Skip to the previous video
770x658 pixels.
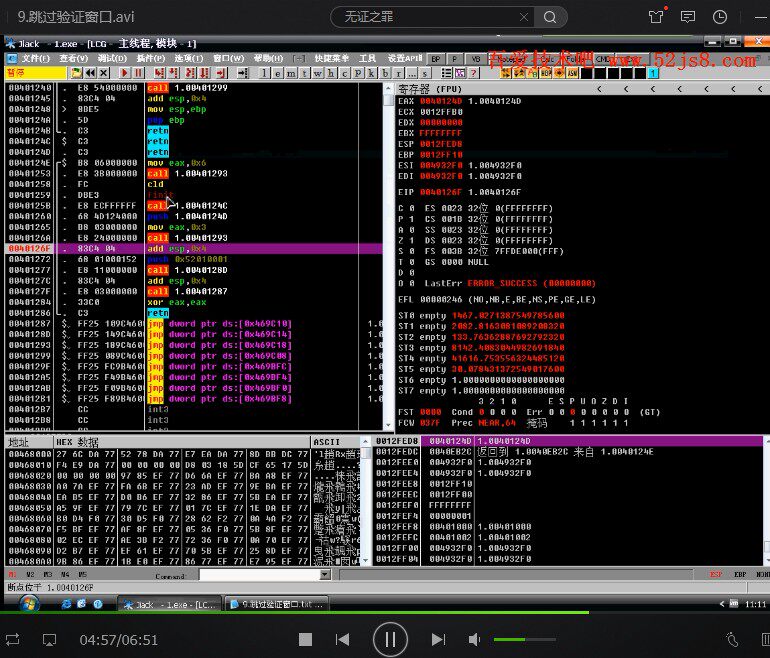point(342,639)
